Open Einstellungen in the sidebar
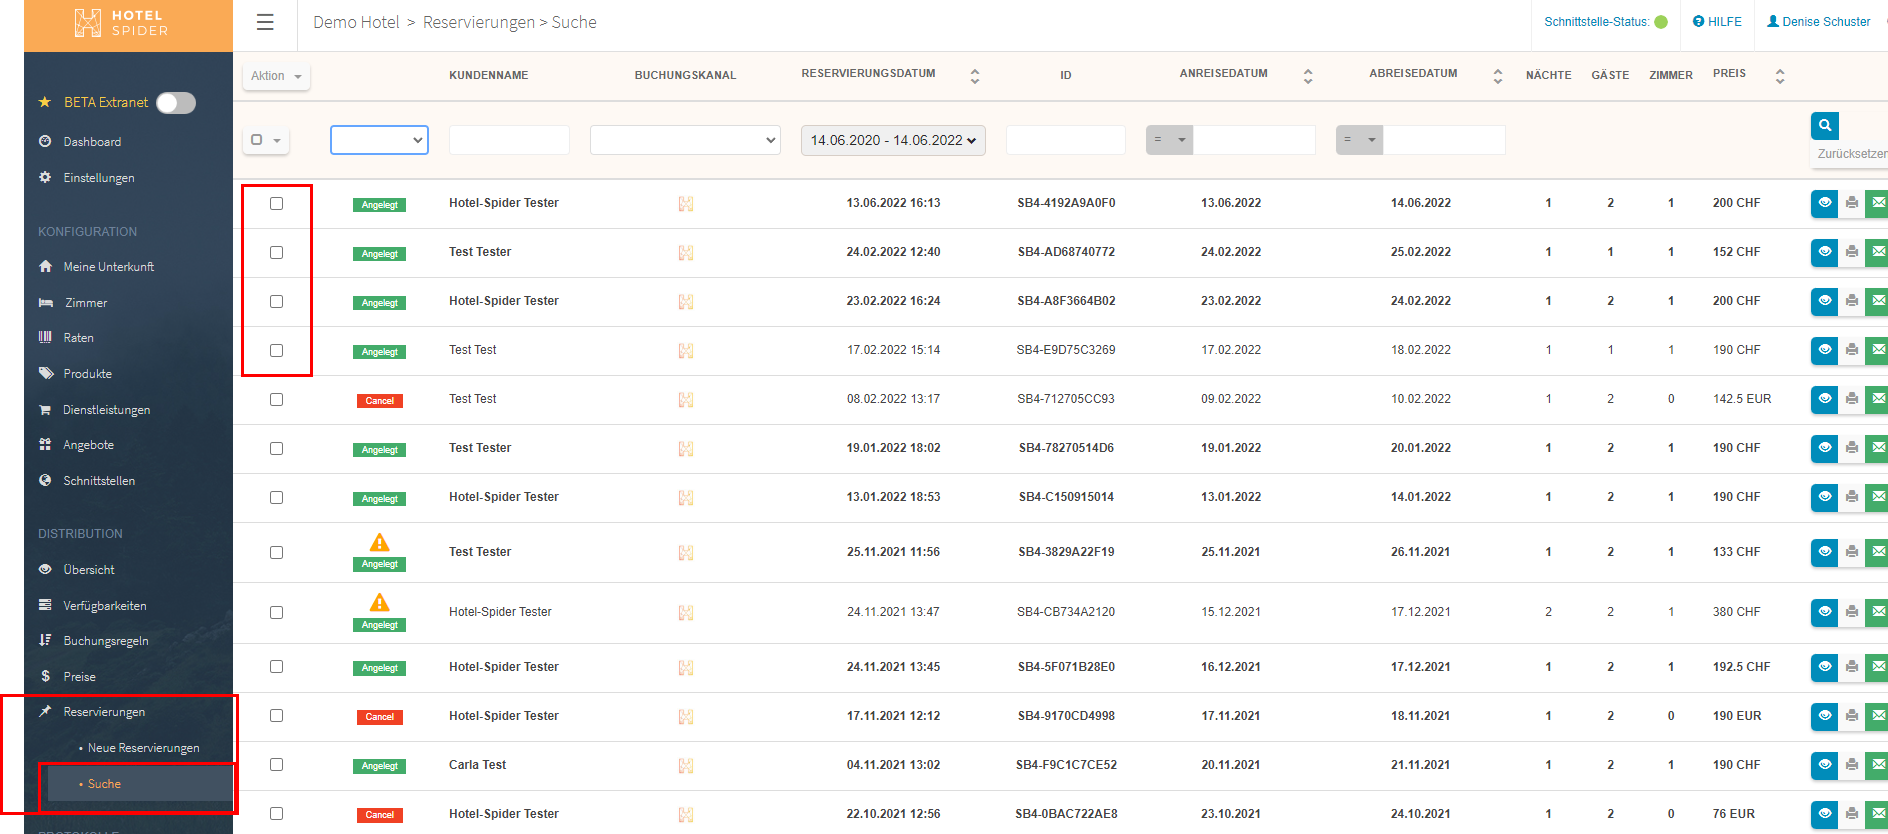Image resolution: width=1888 pixels, height=834 pixels. tap(98, 178)
